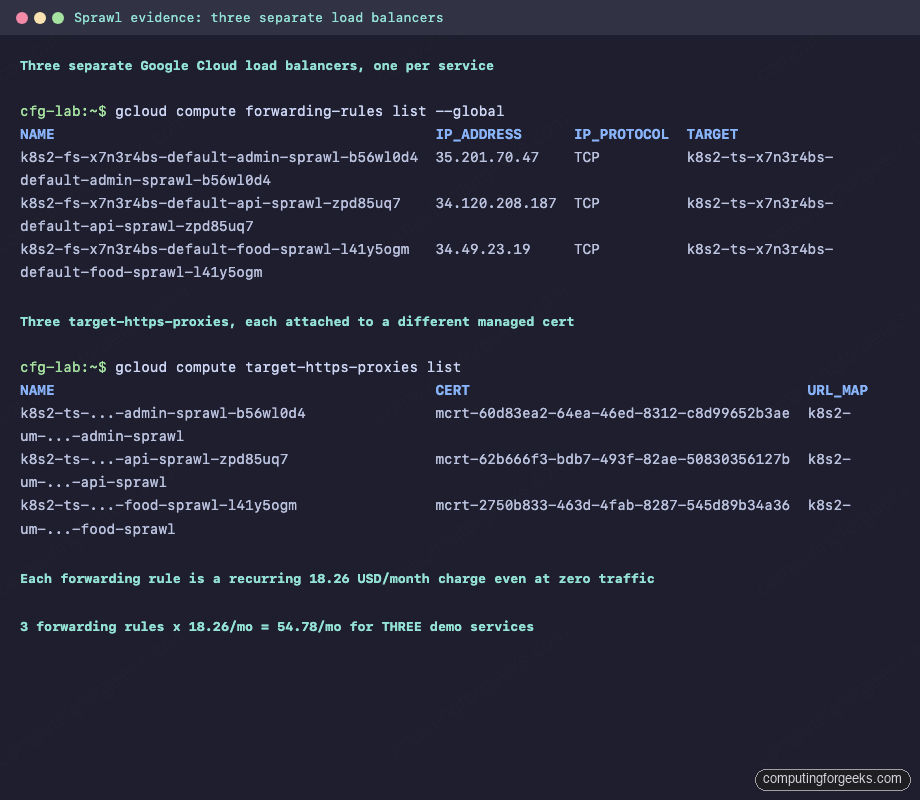The height and width of the screenshot is (800, 920).
Task: Click the 54.78/mo cost summary line
Action: tap(280, 626)
